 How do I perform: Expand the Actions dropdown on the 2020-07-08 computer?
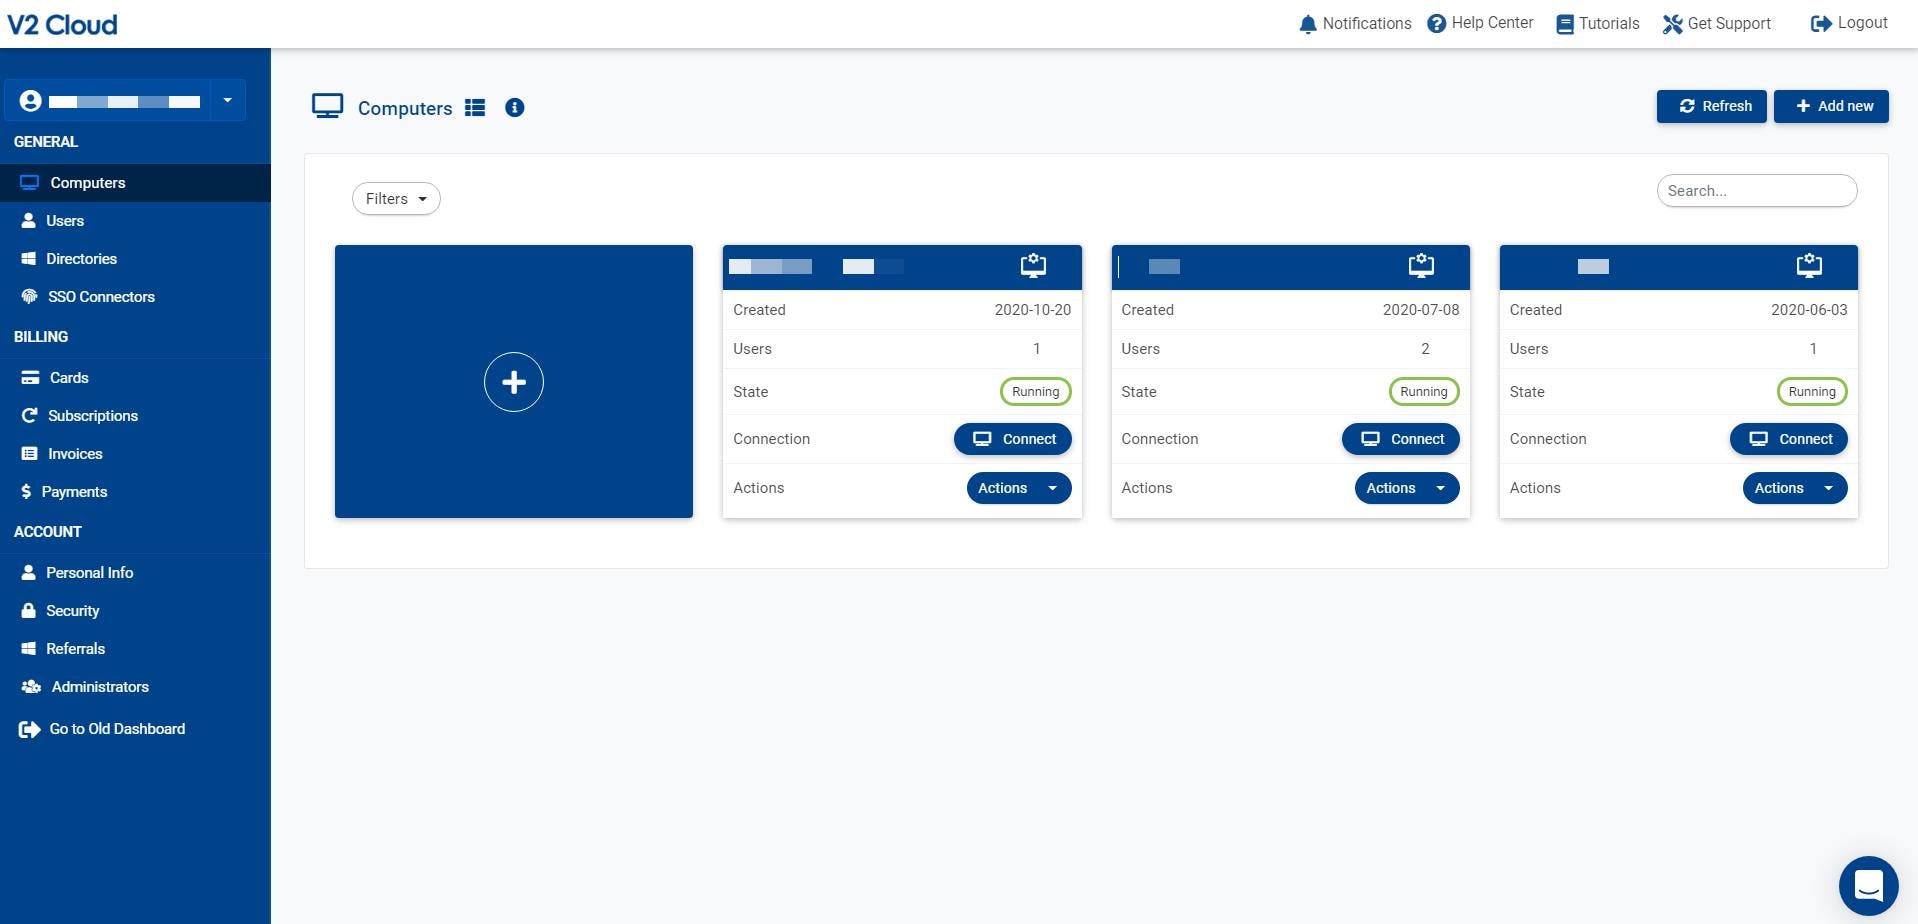pos(1406,488)
